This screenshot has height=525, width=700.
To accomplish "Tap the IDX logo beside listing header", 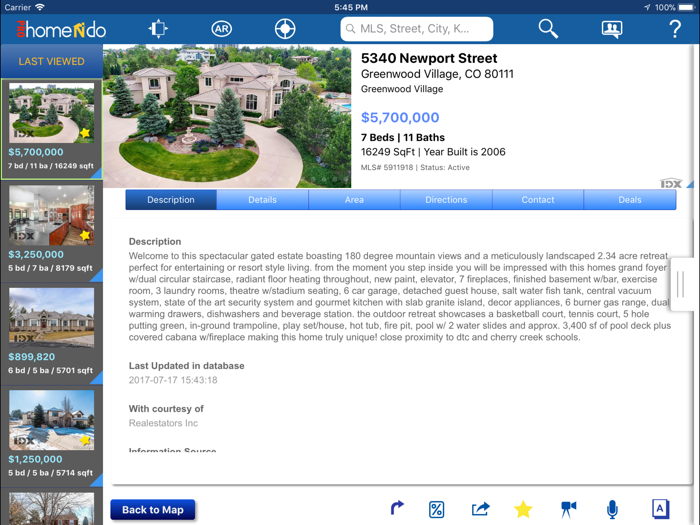I will (671, 183).
